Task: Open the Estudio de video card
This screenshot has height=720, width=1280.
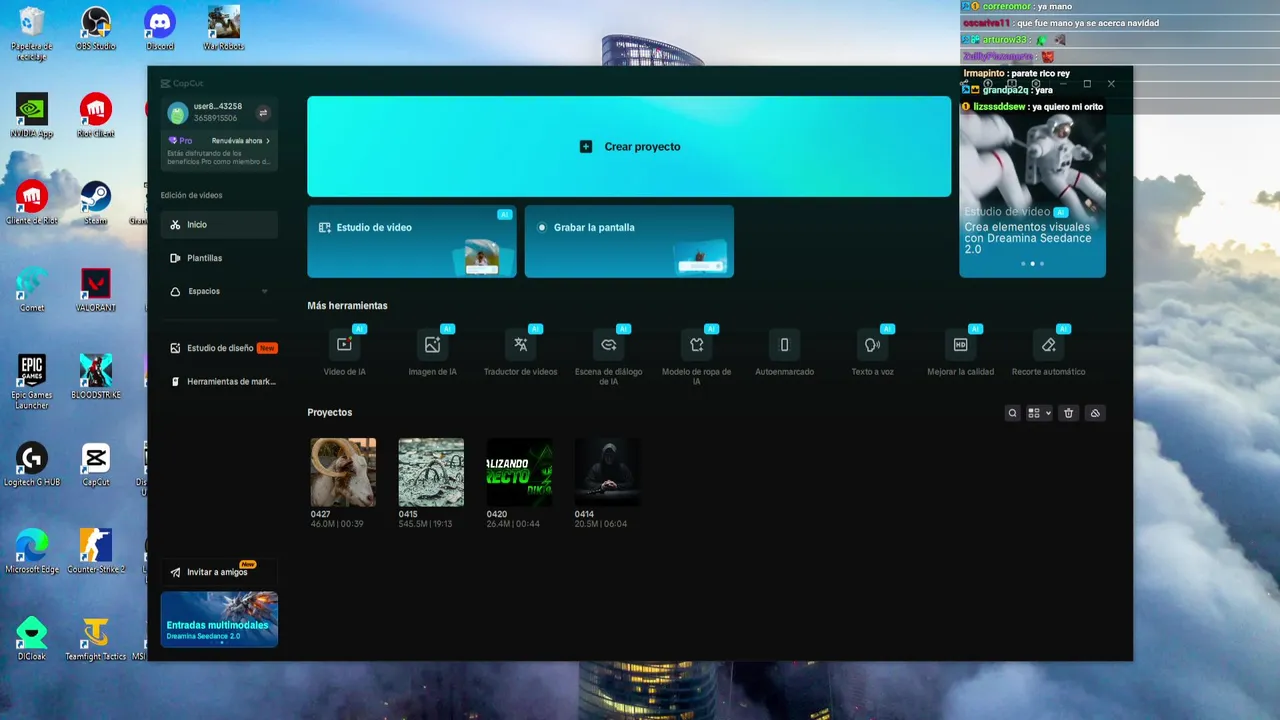Action: (x=412, y=241)
